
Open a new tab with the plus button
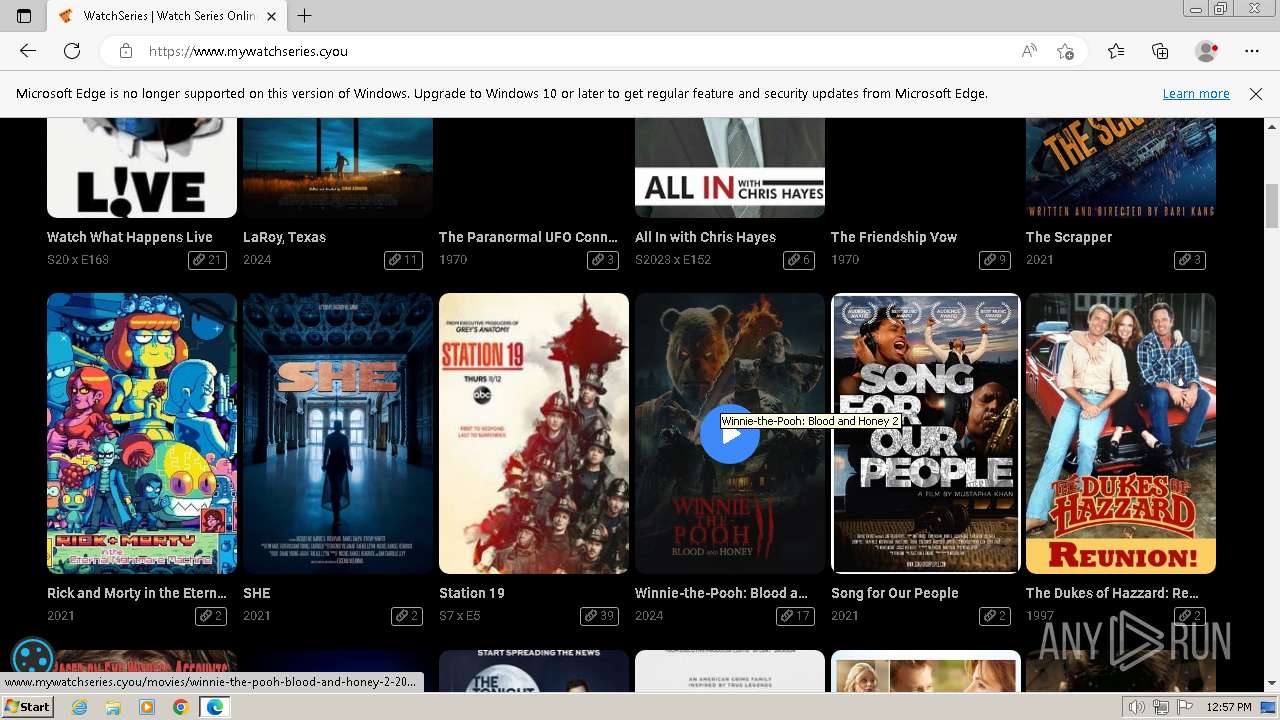pos(305,16)
